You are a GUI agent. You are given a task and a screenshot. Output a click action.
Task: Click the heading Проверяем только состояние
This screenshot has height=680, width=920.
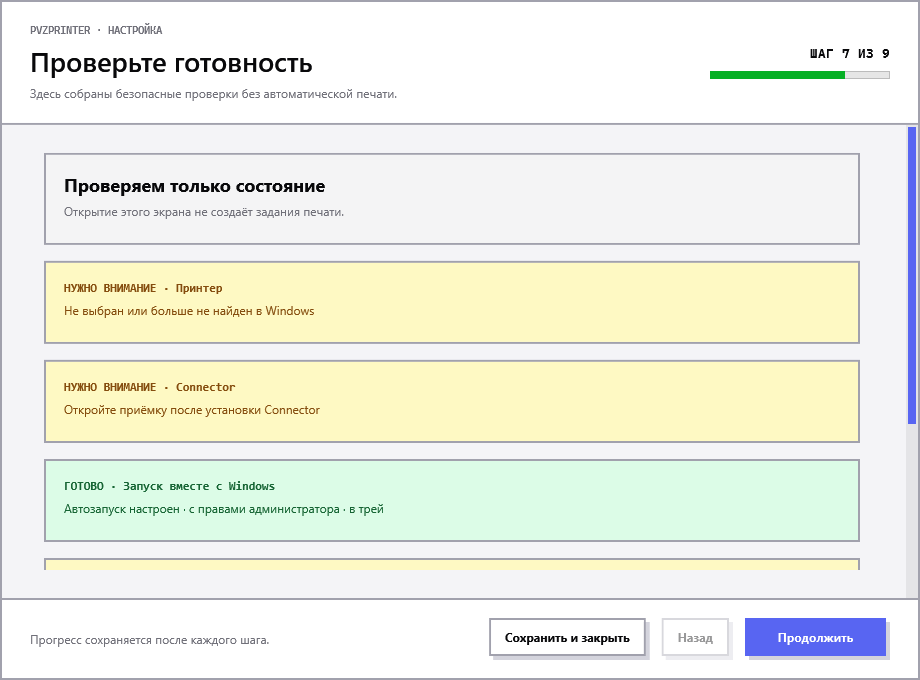coord(194,186)
